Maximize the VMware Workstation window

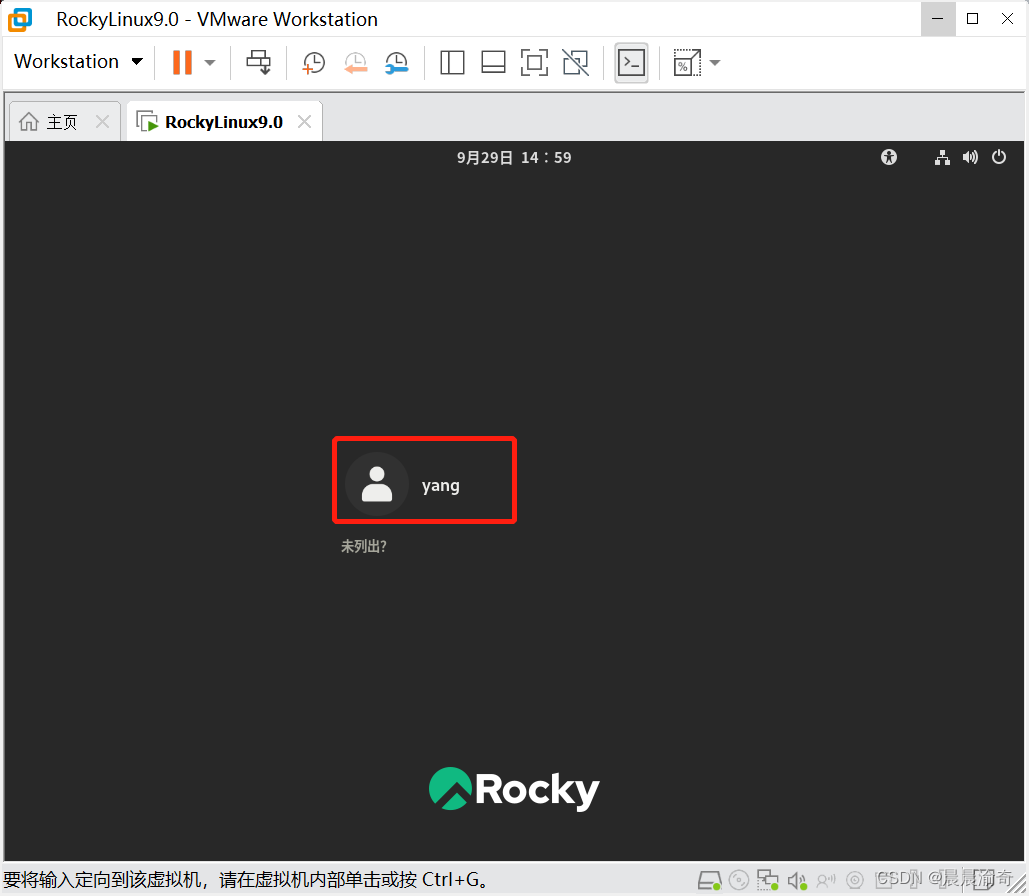973,19
